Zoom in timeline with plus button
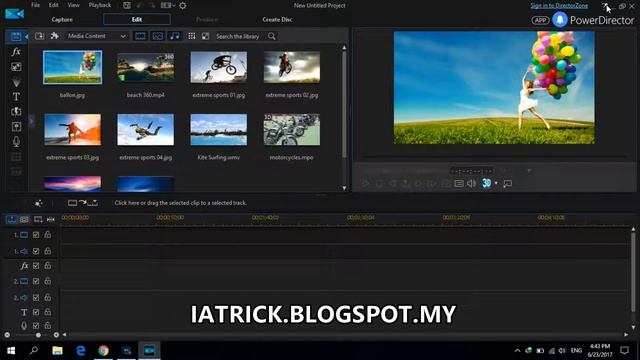640x360 pixels. [56, 335]
